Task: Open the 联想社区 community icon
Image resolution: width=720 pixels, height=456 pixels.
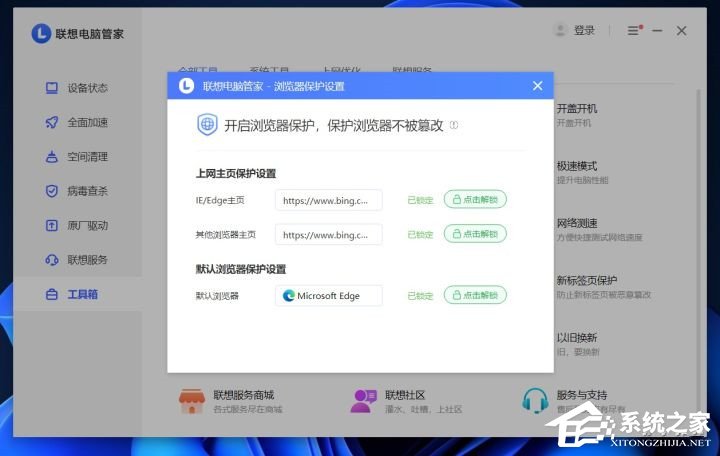Action: pos(363,401)
